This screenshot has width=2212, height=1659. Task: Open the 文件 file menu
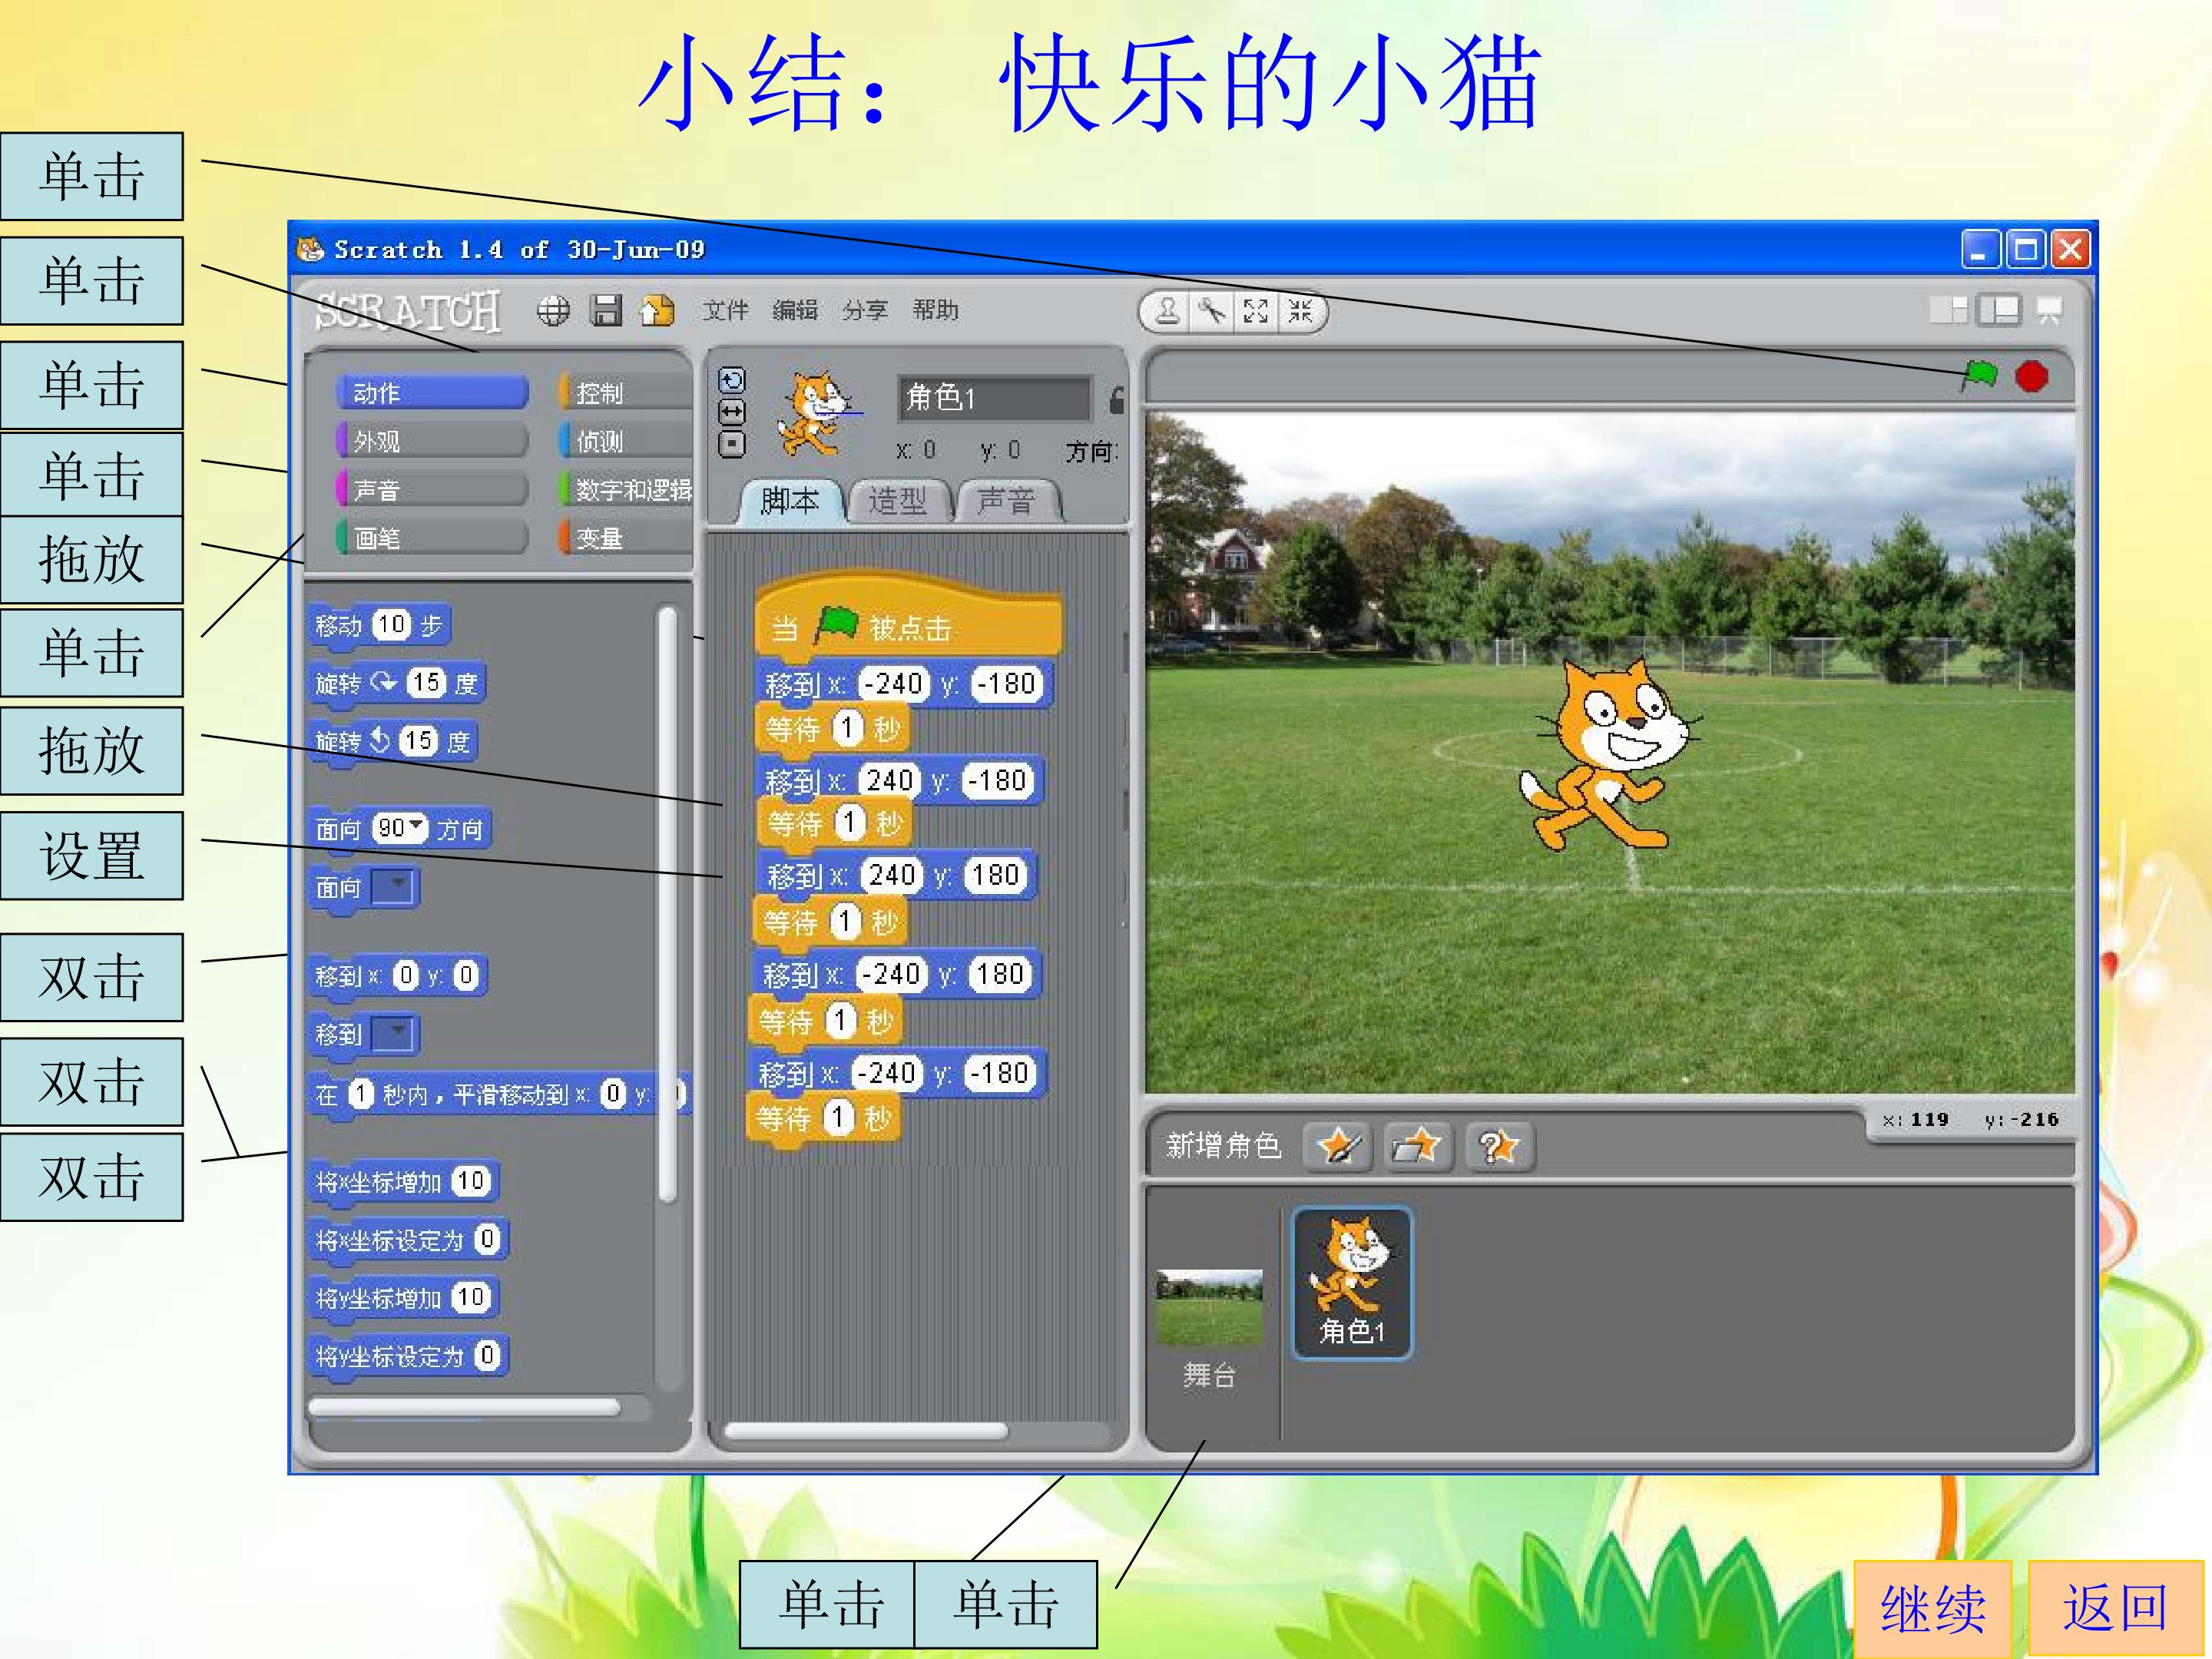tap(725, 311)
